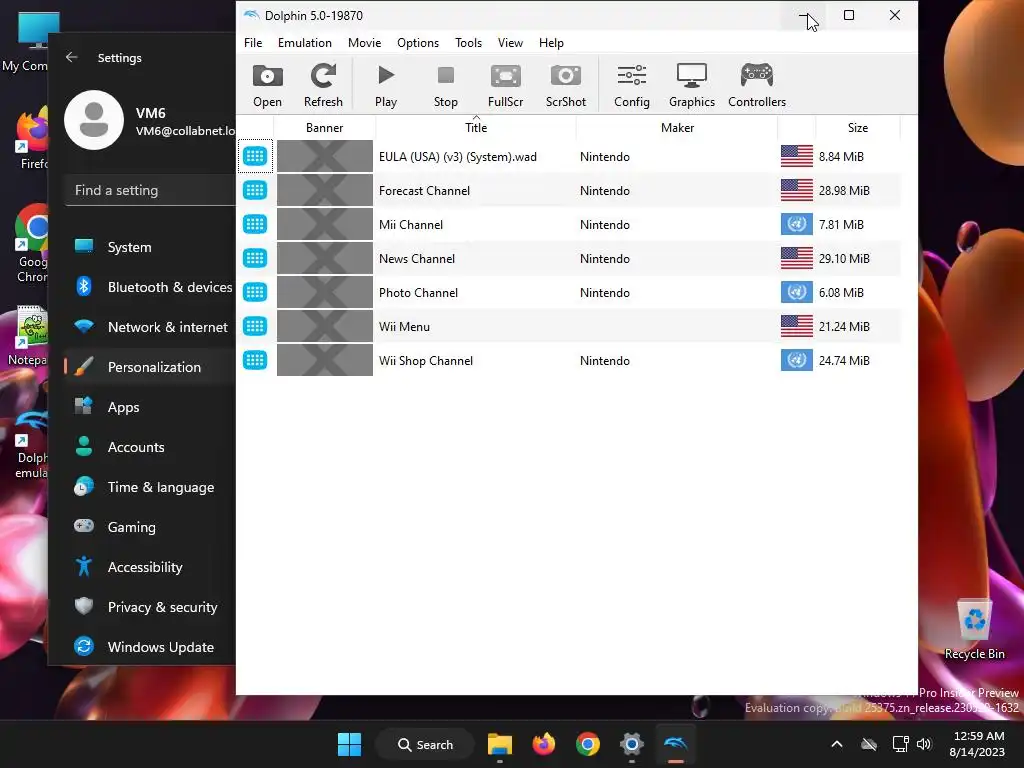The height and width of the screenshot is (768, 1024).
Task: Refresh the game list
Action: [323, 86]
